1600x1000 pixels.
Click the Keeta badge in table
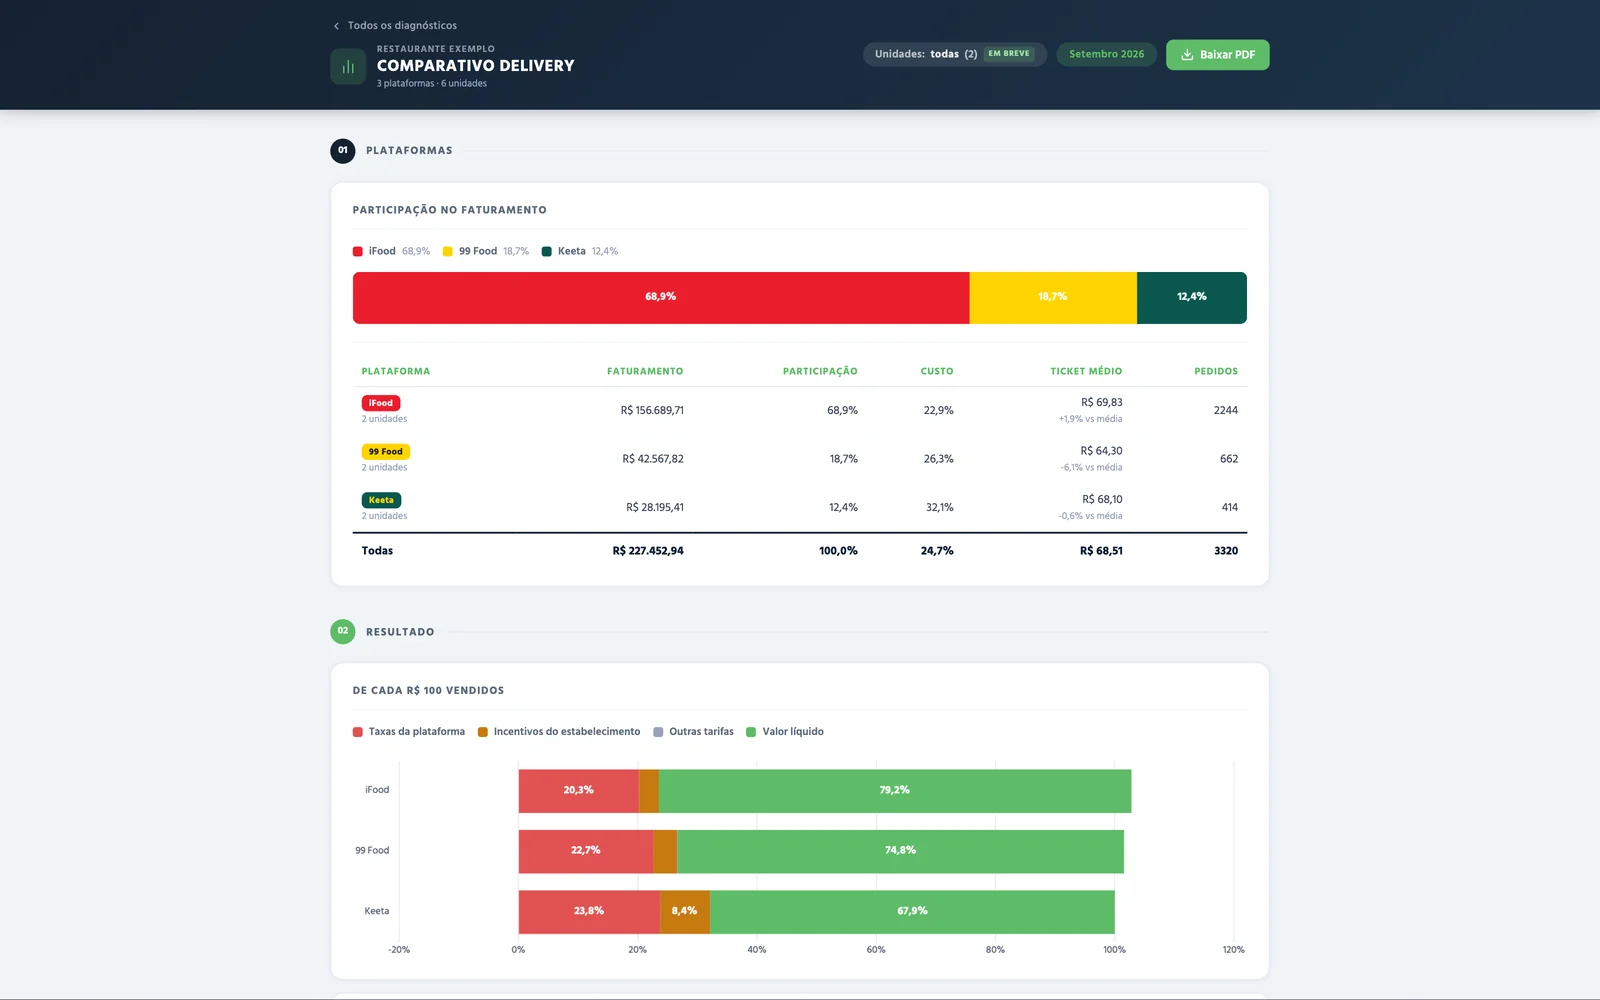point(381,500)
